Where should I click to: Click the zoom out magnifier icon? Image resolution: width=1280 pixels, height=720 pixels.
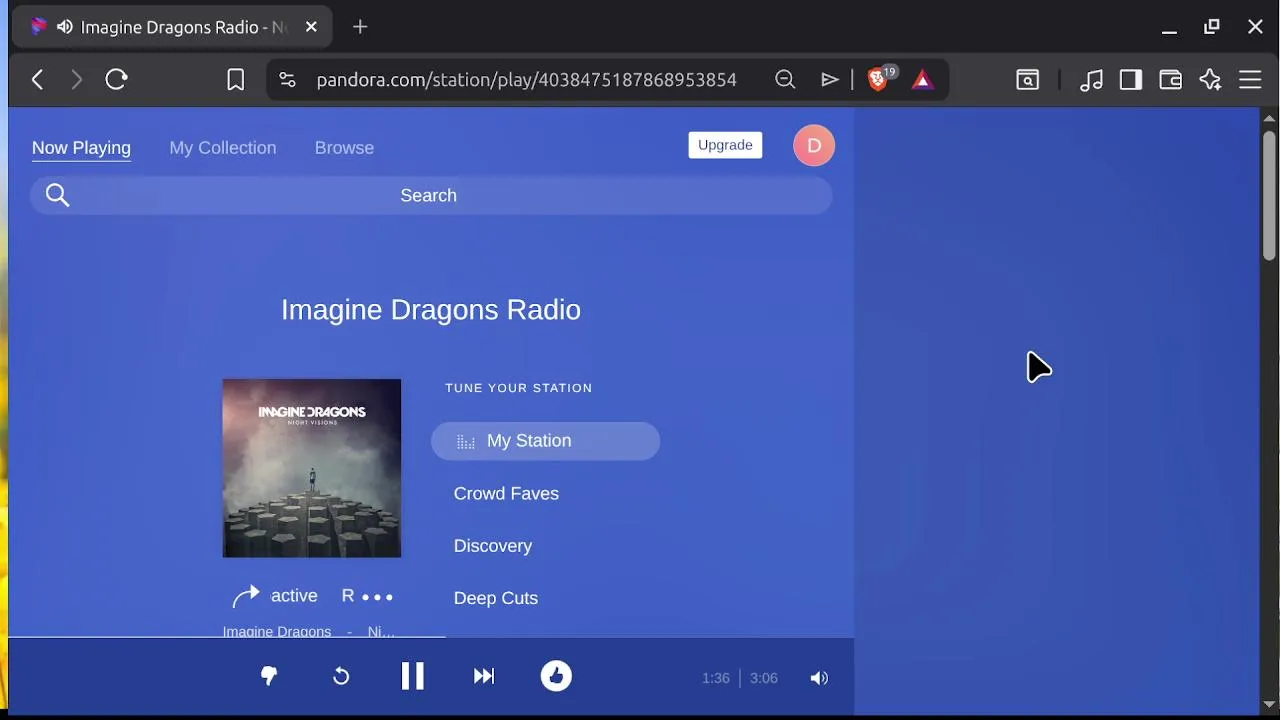pyautogui.click(x=785, y=80)
